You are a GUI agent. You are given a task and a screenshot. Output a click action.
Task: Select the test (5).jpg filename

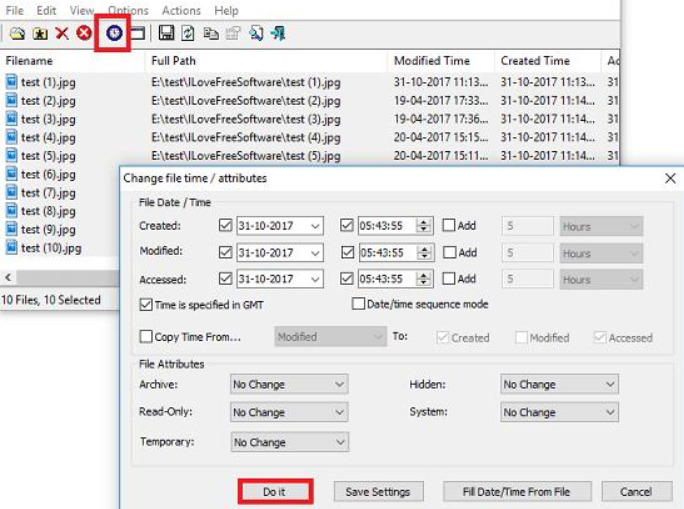tap(48, 156)
